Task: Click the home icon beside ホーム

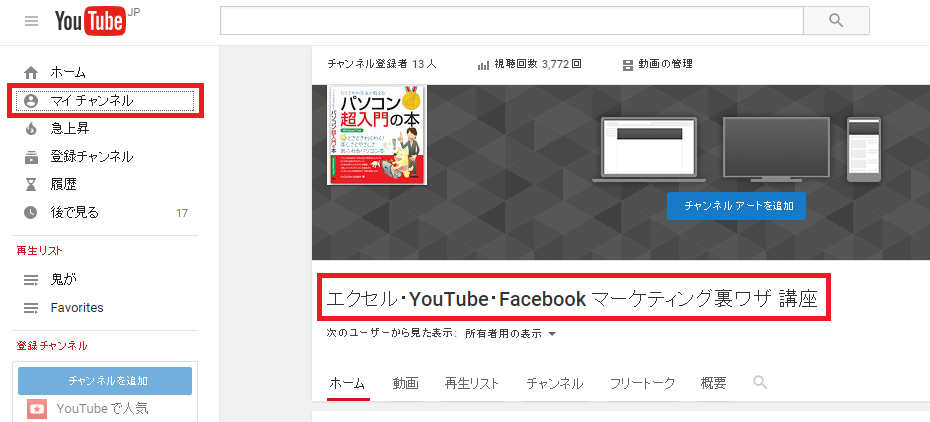Action: (x=30, y=73)
